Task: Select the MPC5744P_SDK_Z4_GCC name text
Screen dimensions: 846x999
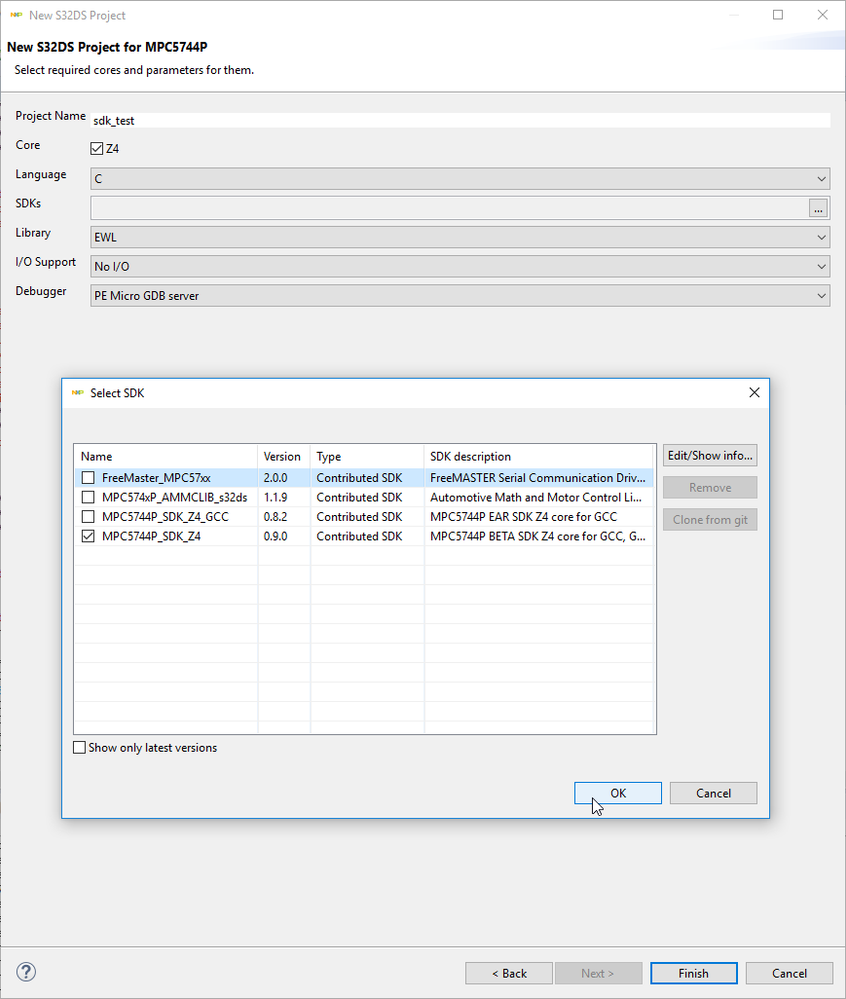Action: [165, 517]
